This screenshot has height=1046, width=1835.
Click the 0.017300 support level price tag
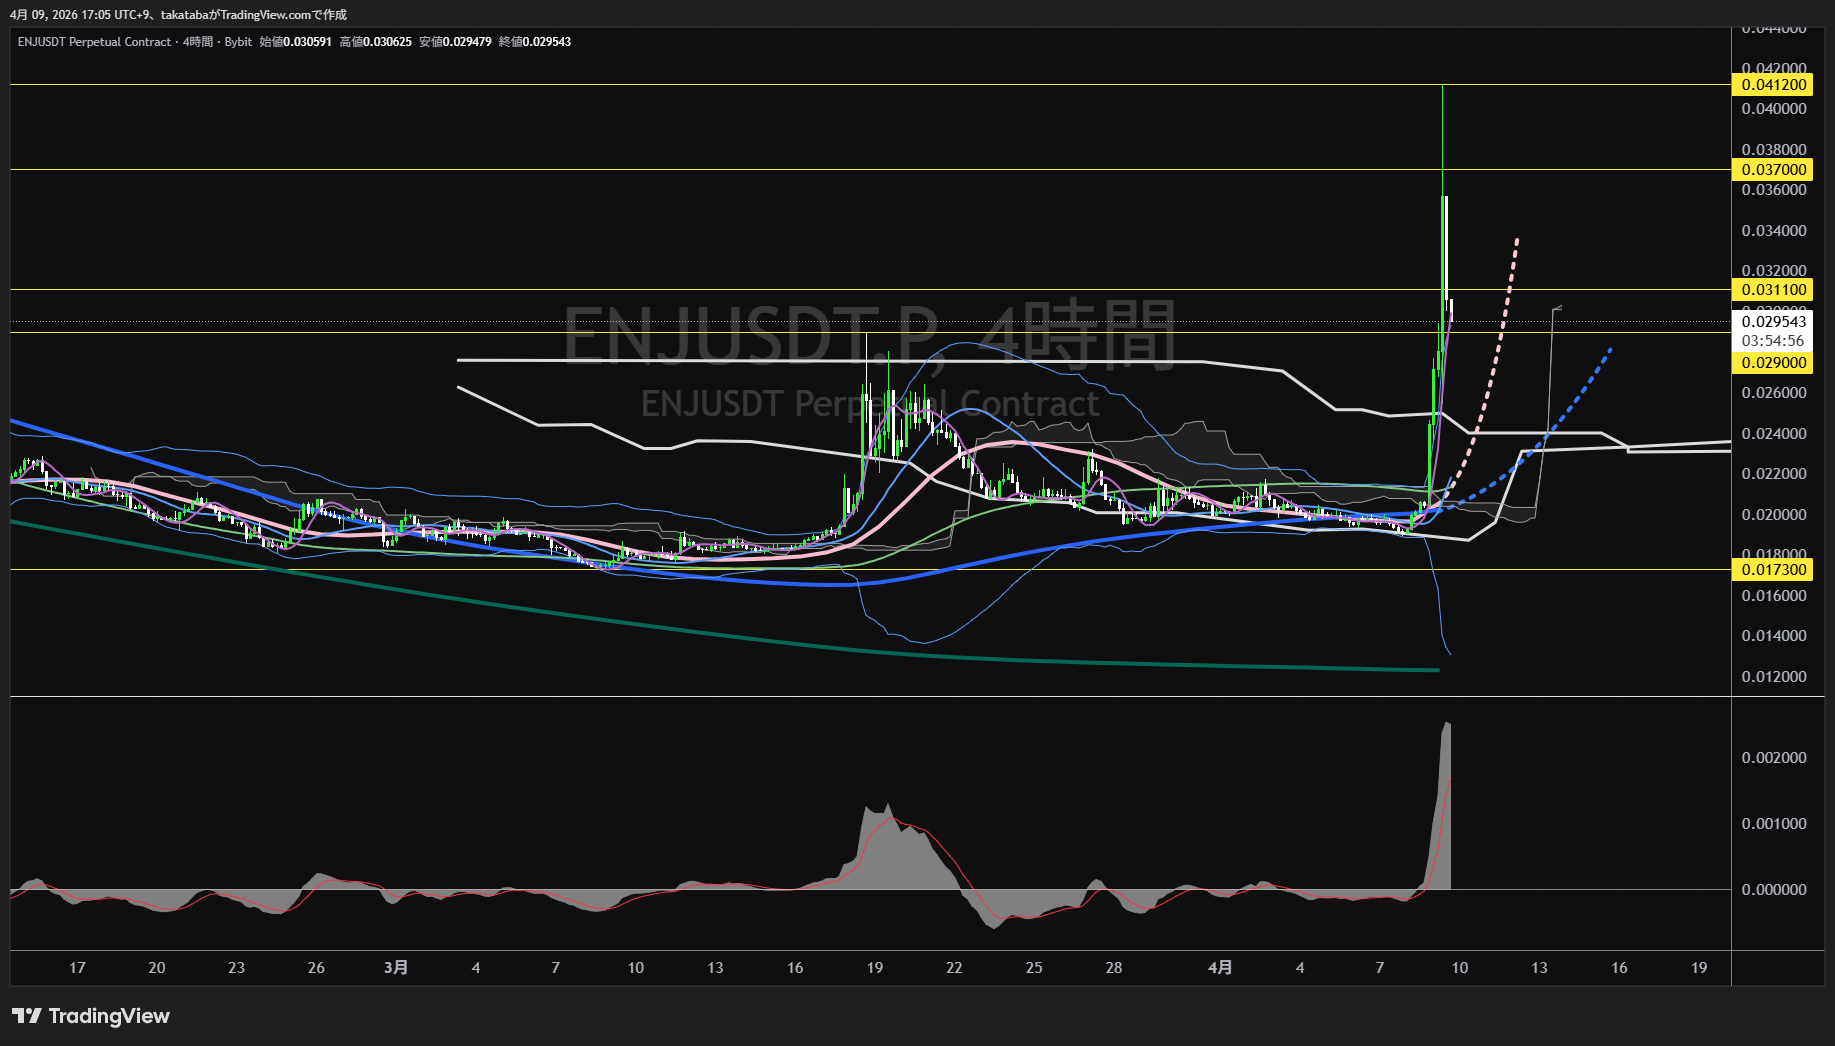tap(1773, 570)
